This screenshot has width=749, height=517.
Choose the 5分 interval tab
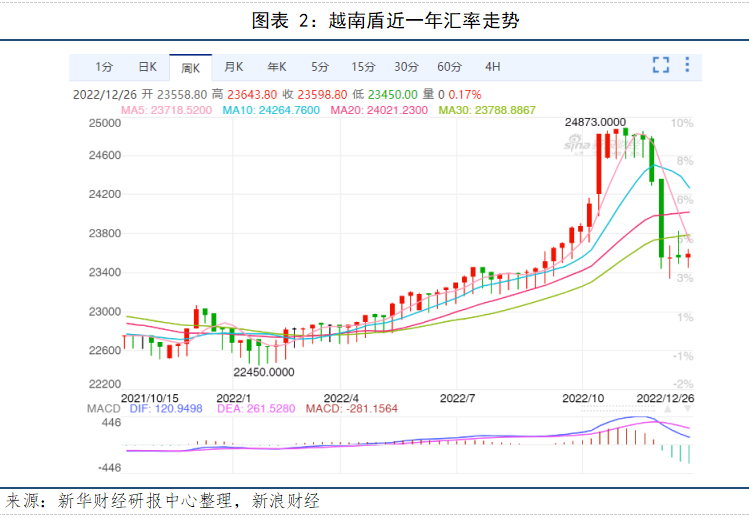point(319,67)
